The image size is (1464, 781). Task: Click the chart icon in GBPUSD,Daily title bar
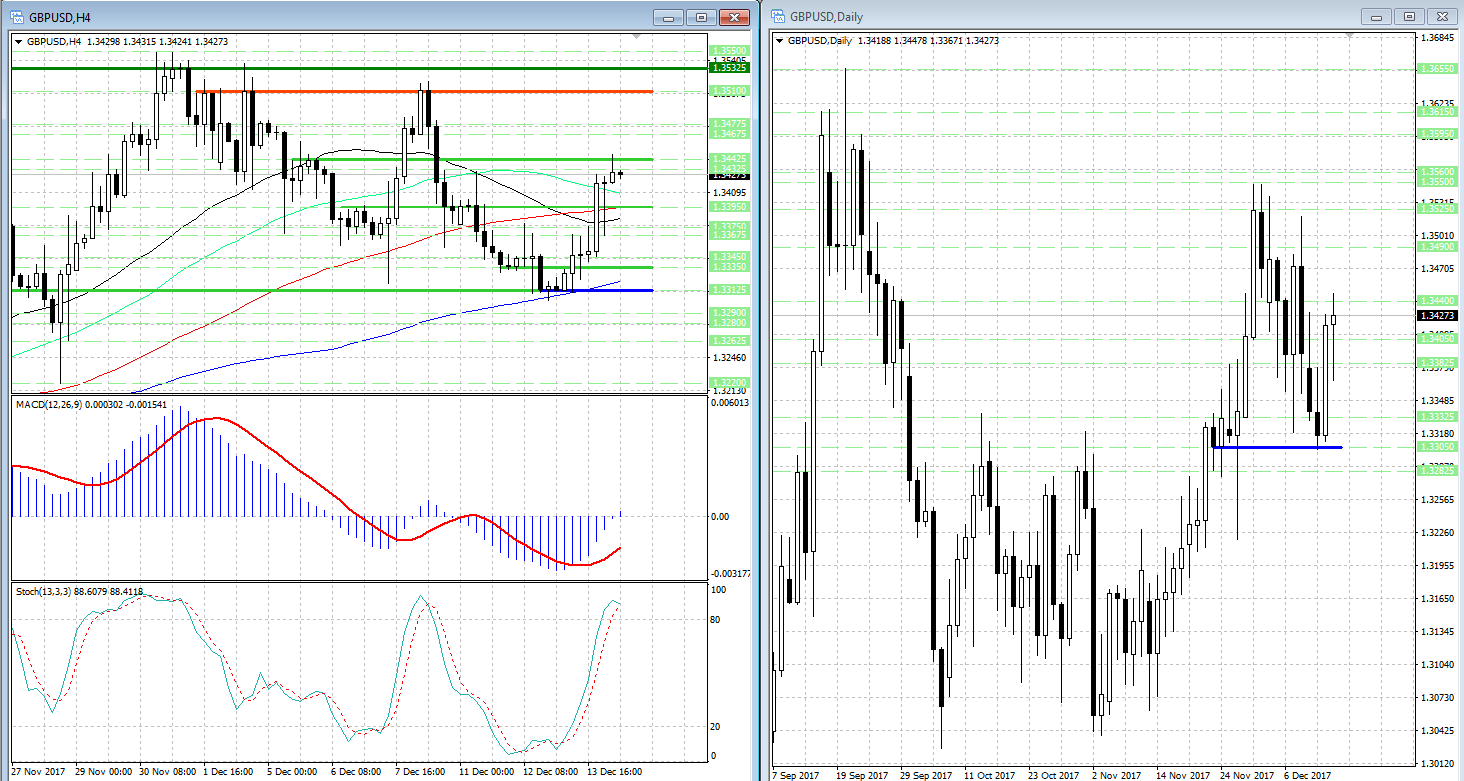(778, 17)
